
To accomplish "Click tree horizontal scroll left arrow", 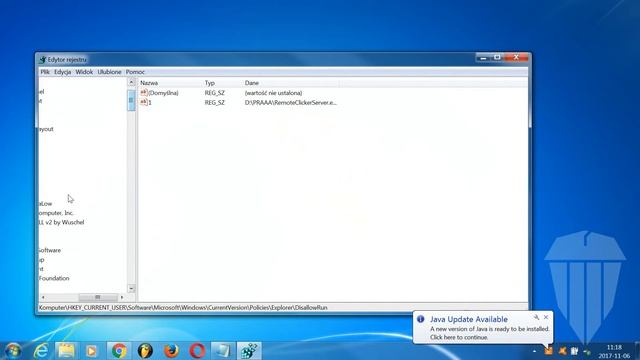I will pyautogui.click(x=43, y=297).
